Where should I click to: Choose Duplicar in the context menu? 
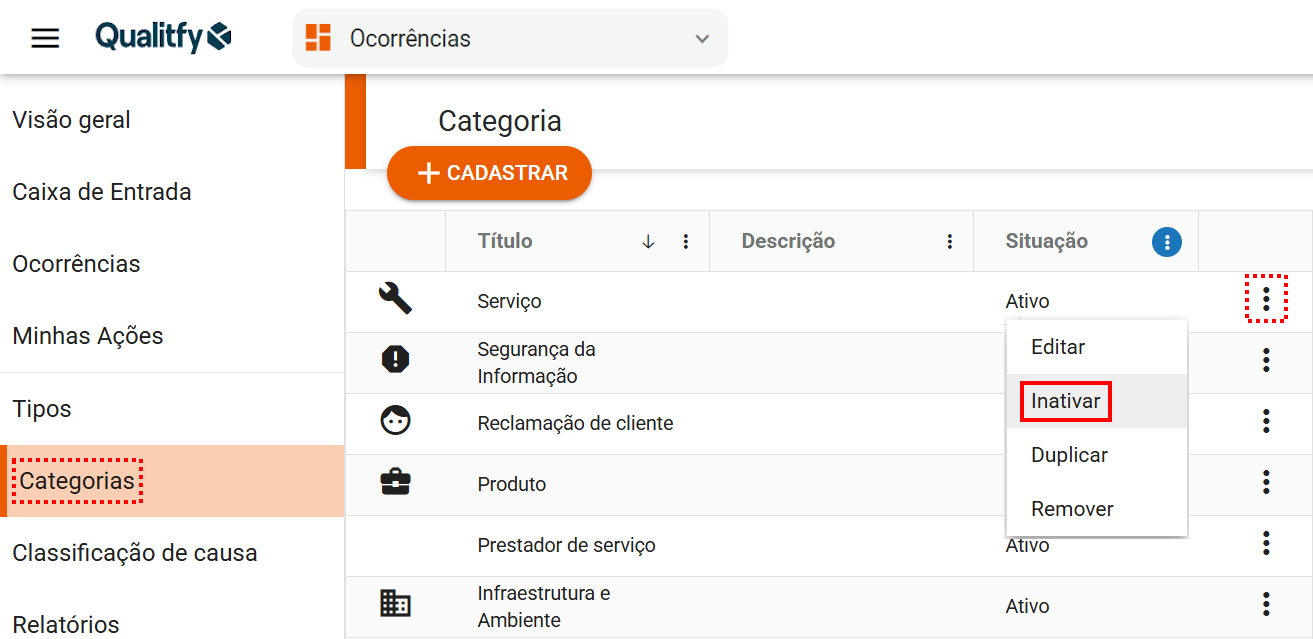pos(1069,455)
